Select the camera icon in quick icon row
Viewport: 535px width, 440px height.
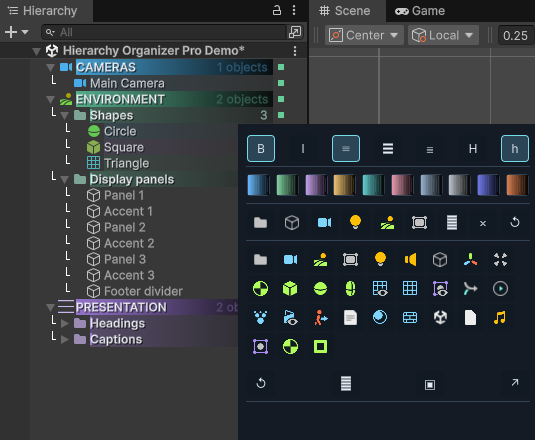[324, 223]
